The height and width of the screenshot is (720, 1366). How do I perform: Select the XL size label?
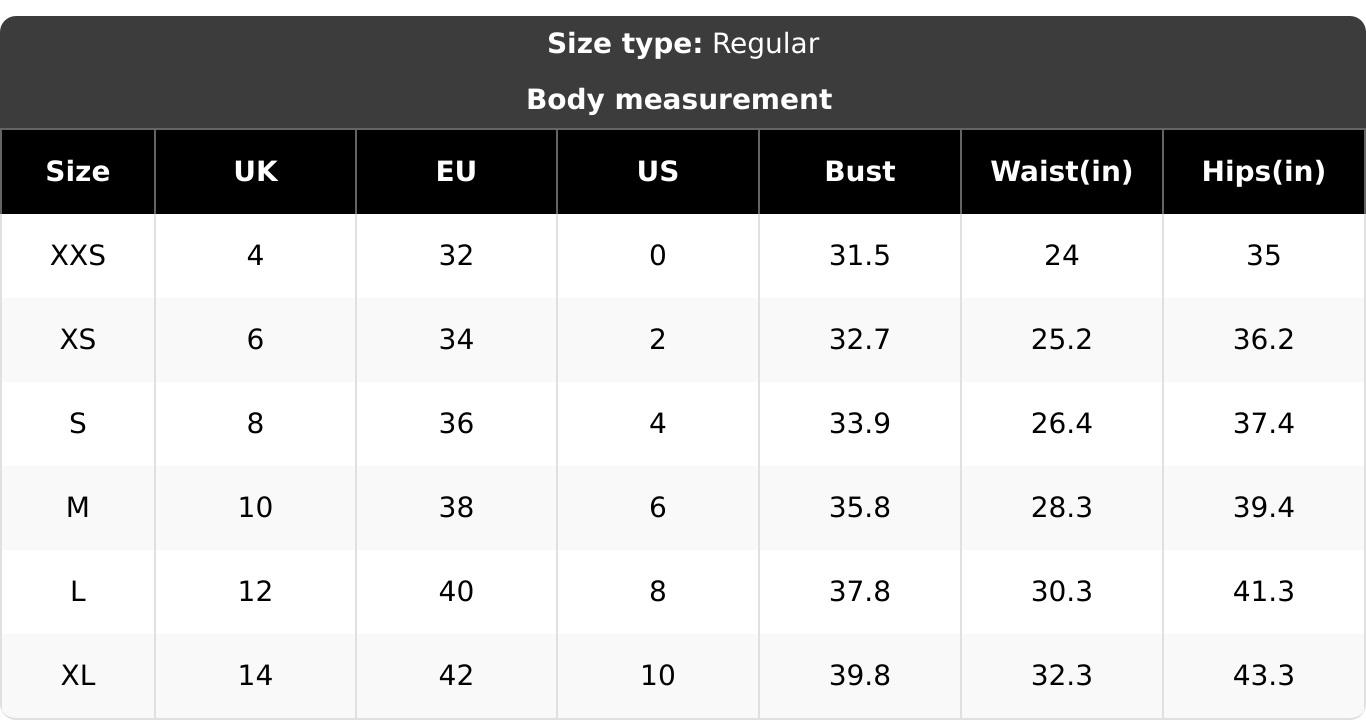click(78, 676)
